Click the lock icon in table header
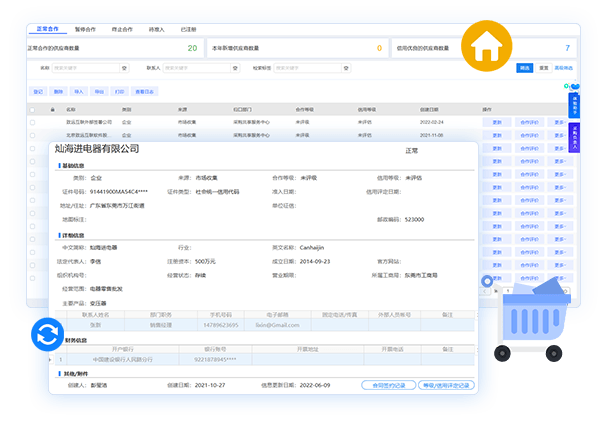This screenshot has width=605, height=428. point(52,110)
